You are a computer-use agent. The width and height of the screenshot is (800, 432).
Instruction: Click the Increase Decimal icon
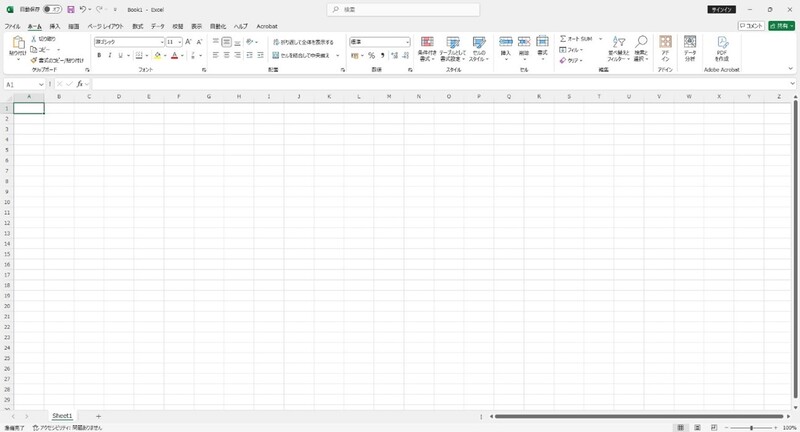click(x=394, y=56)
